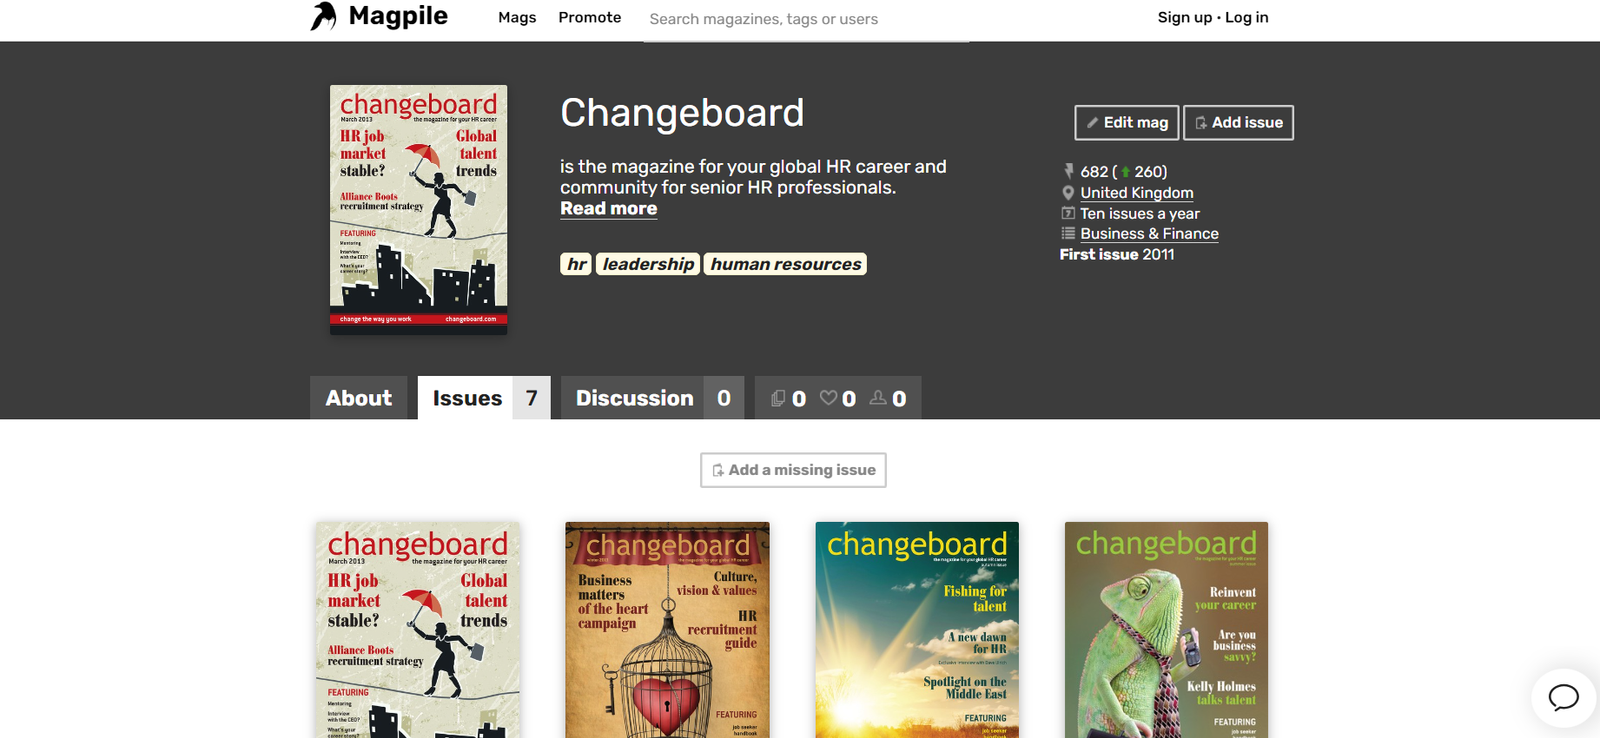Image resolution: width=1600 pixels, height=738 pixels.
Task: Open the Promote menu item
Action: point(590,17)
